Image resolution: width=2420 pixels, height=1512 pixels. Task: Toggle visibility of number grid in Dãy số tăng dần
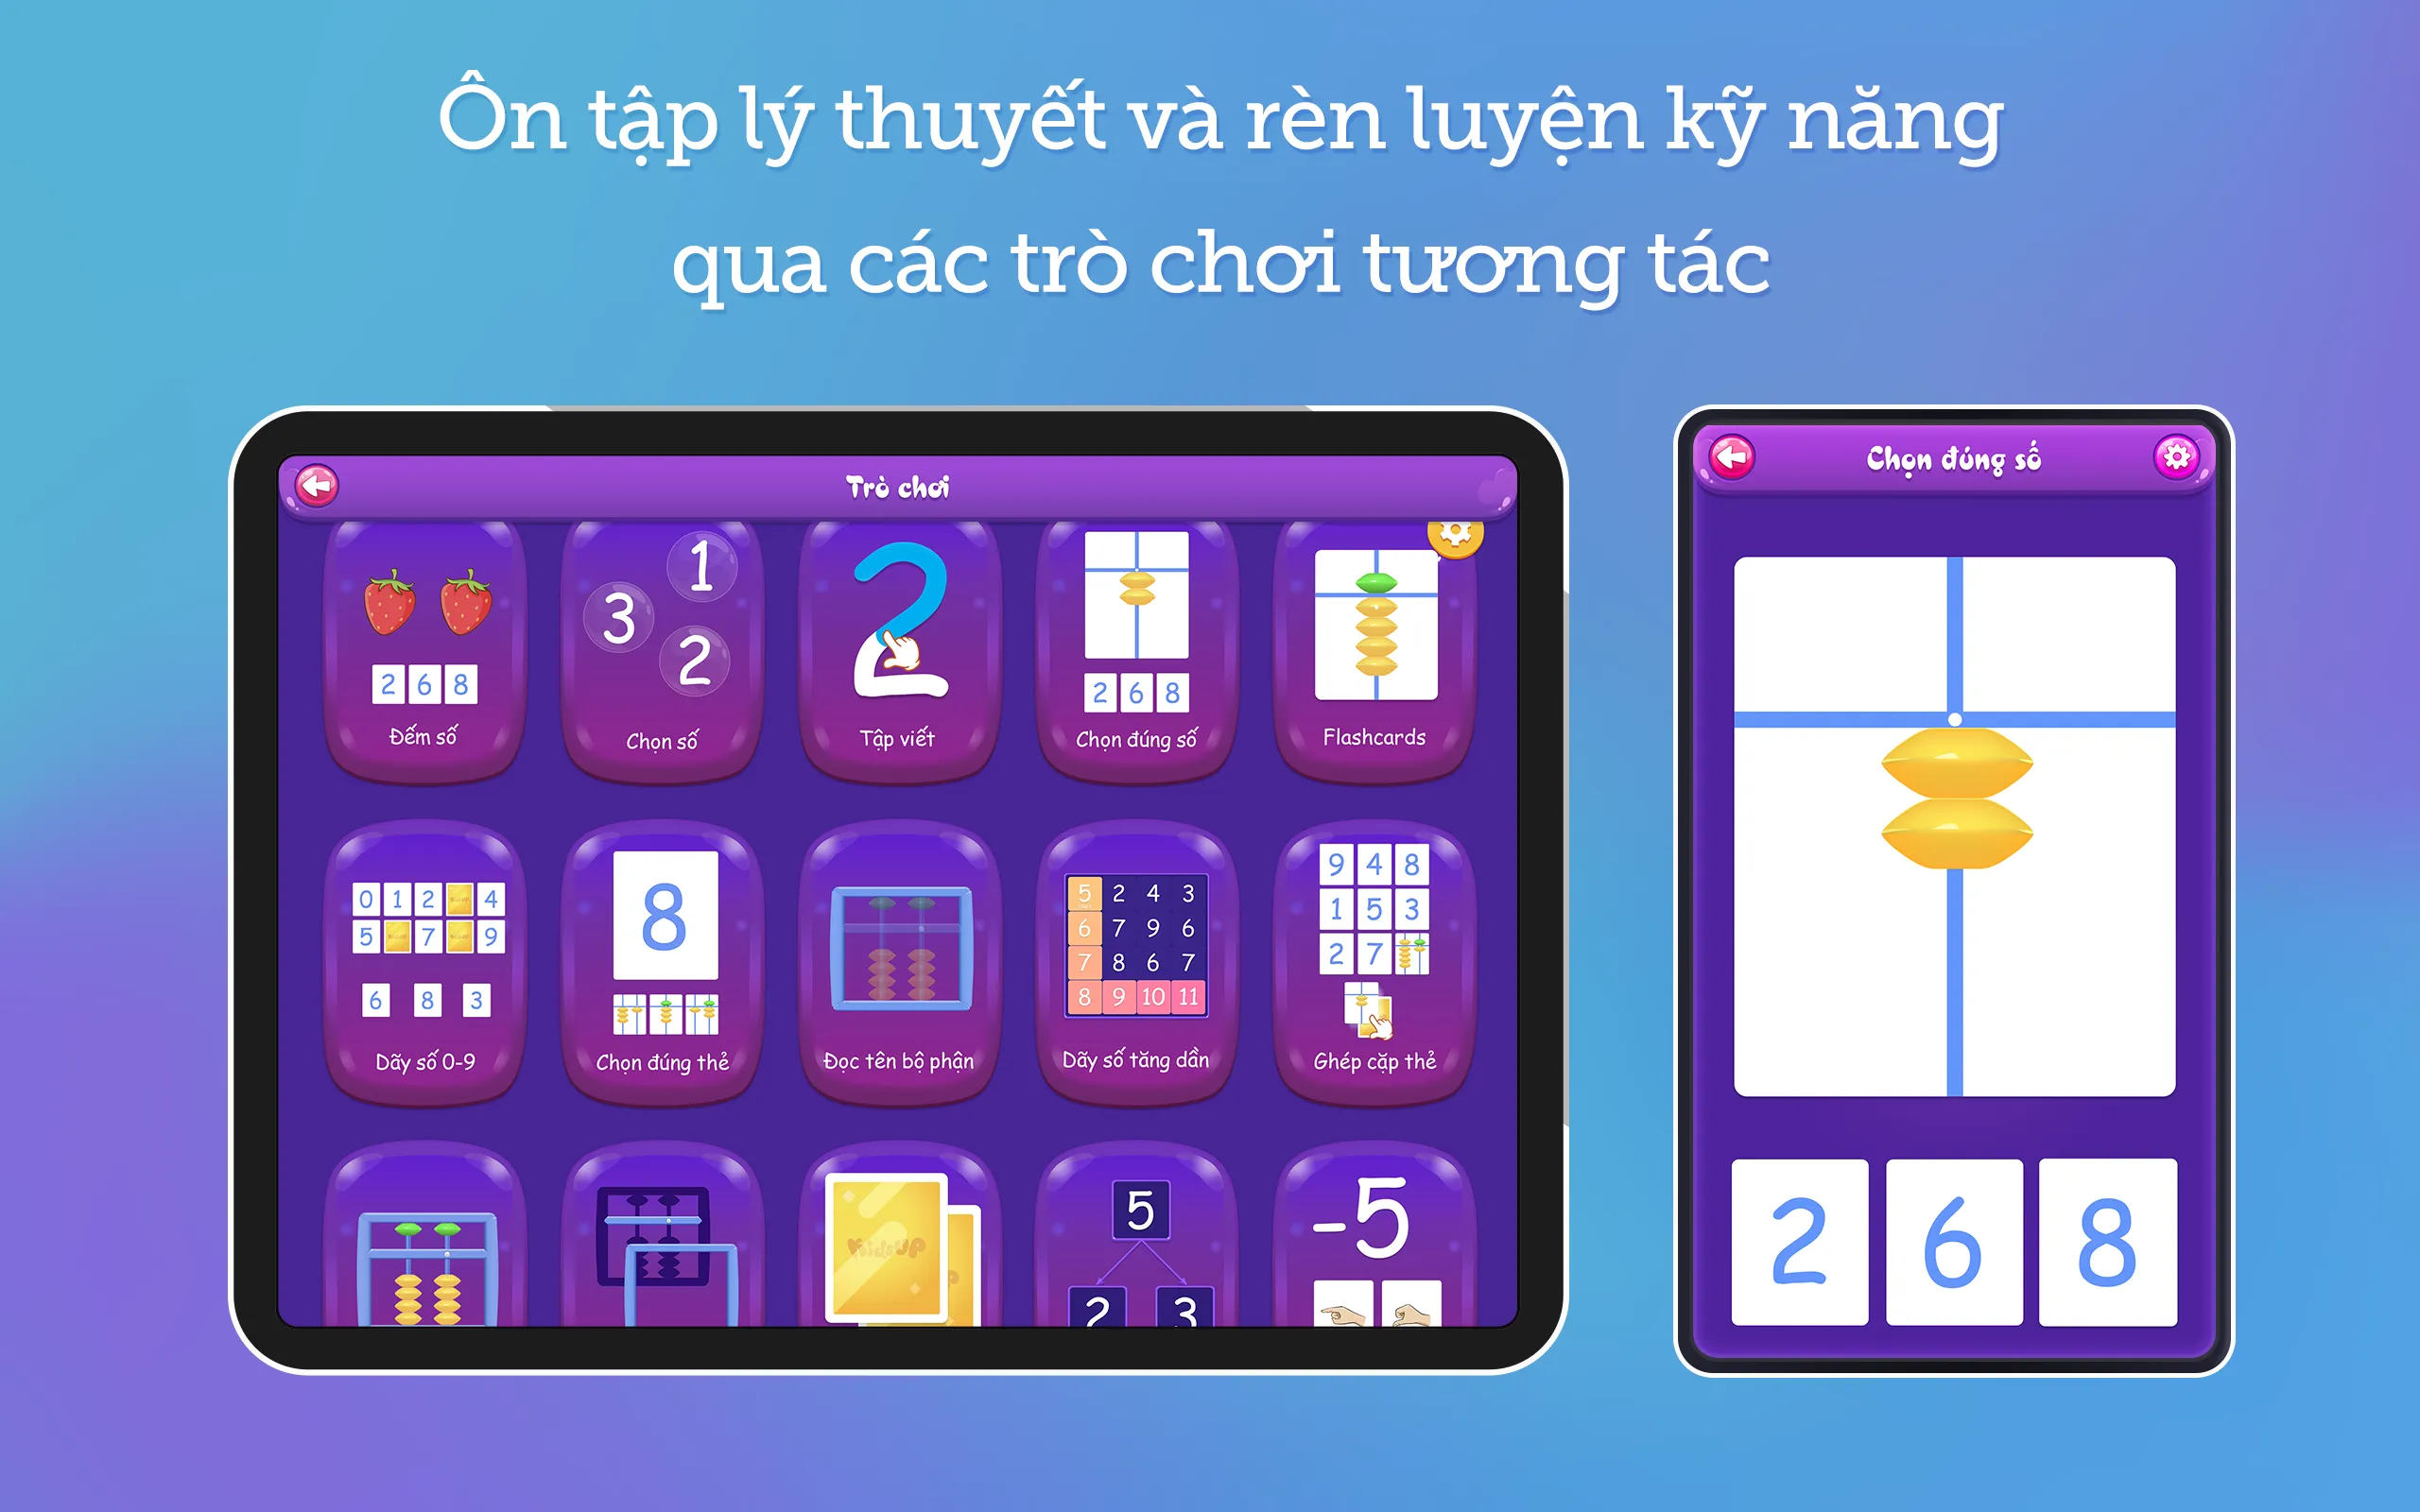click(1149, 940)
